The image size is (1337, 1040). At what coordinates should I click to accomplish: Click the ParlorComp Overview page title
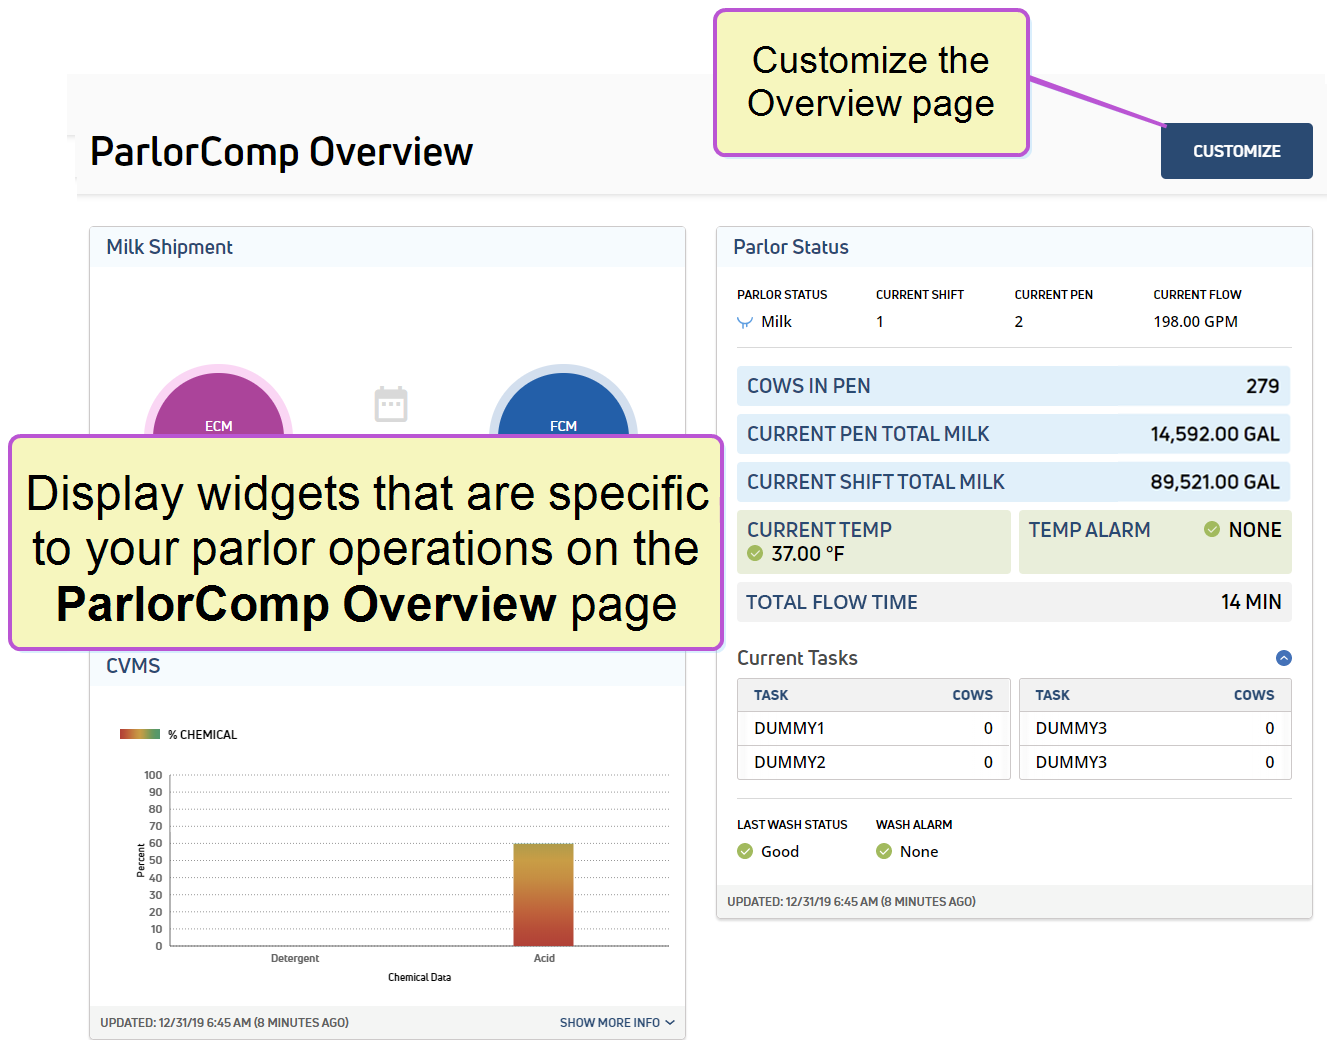click(x=281, y=152)
